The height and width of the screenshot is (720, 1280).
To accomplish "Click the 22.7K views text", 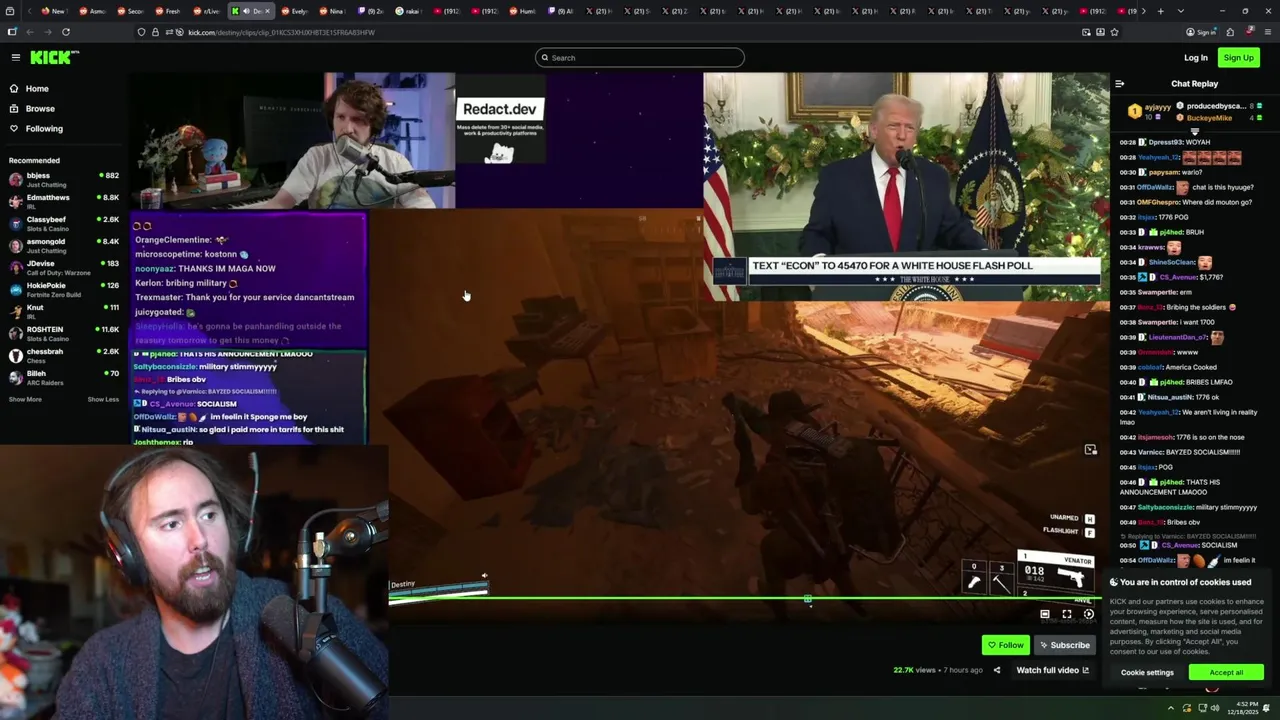I will [x=914, y=670].
